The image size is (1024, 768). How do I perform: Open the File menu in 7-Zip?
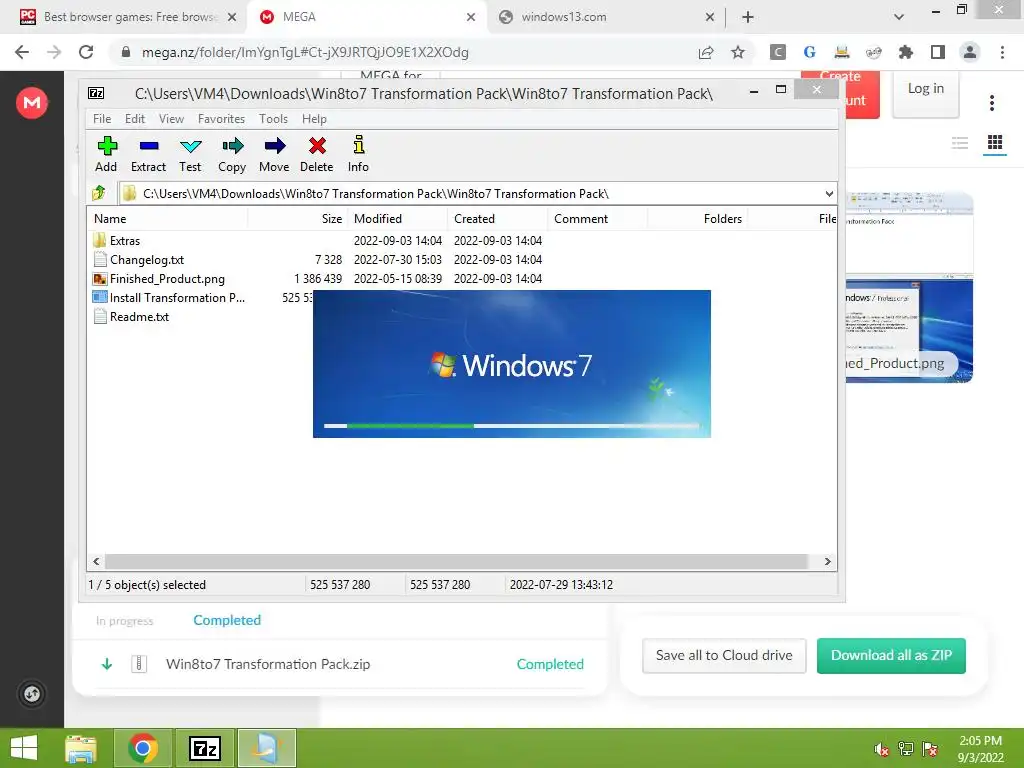tap(102, 119)
